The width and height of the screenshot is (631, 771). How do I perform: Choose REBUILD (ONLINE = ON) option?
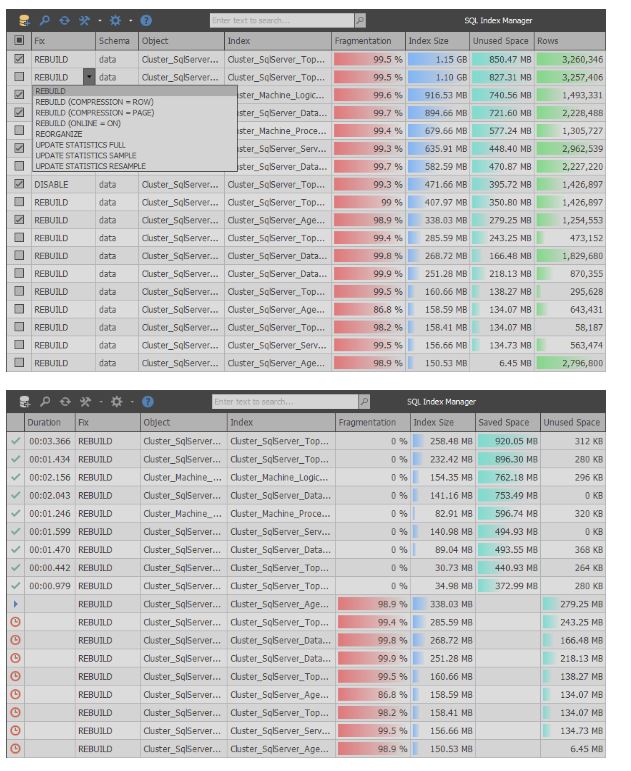click(x=135, y=123)
